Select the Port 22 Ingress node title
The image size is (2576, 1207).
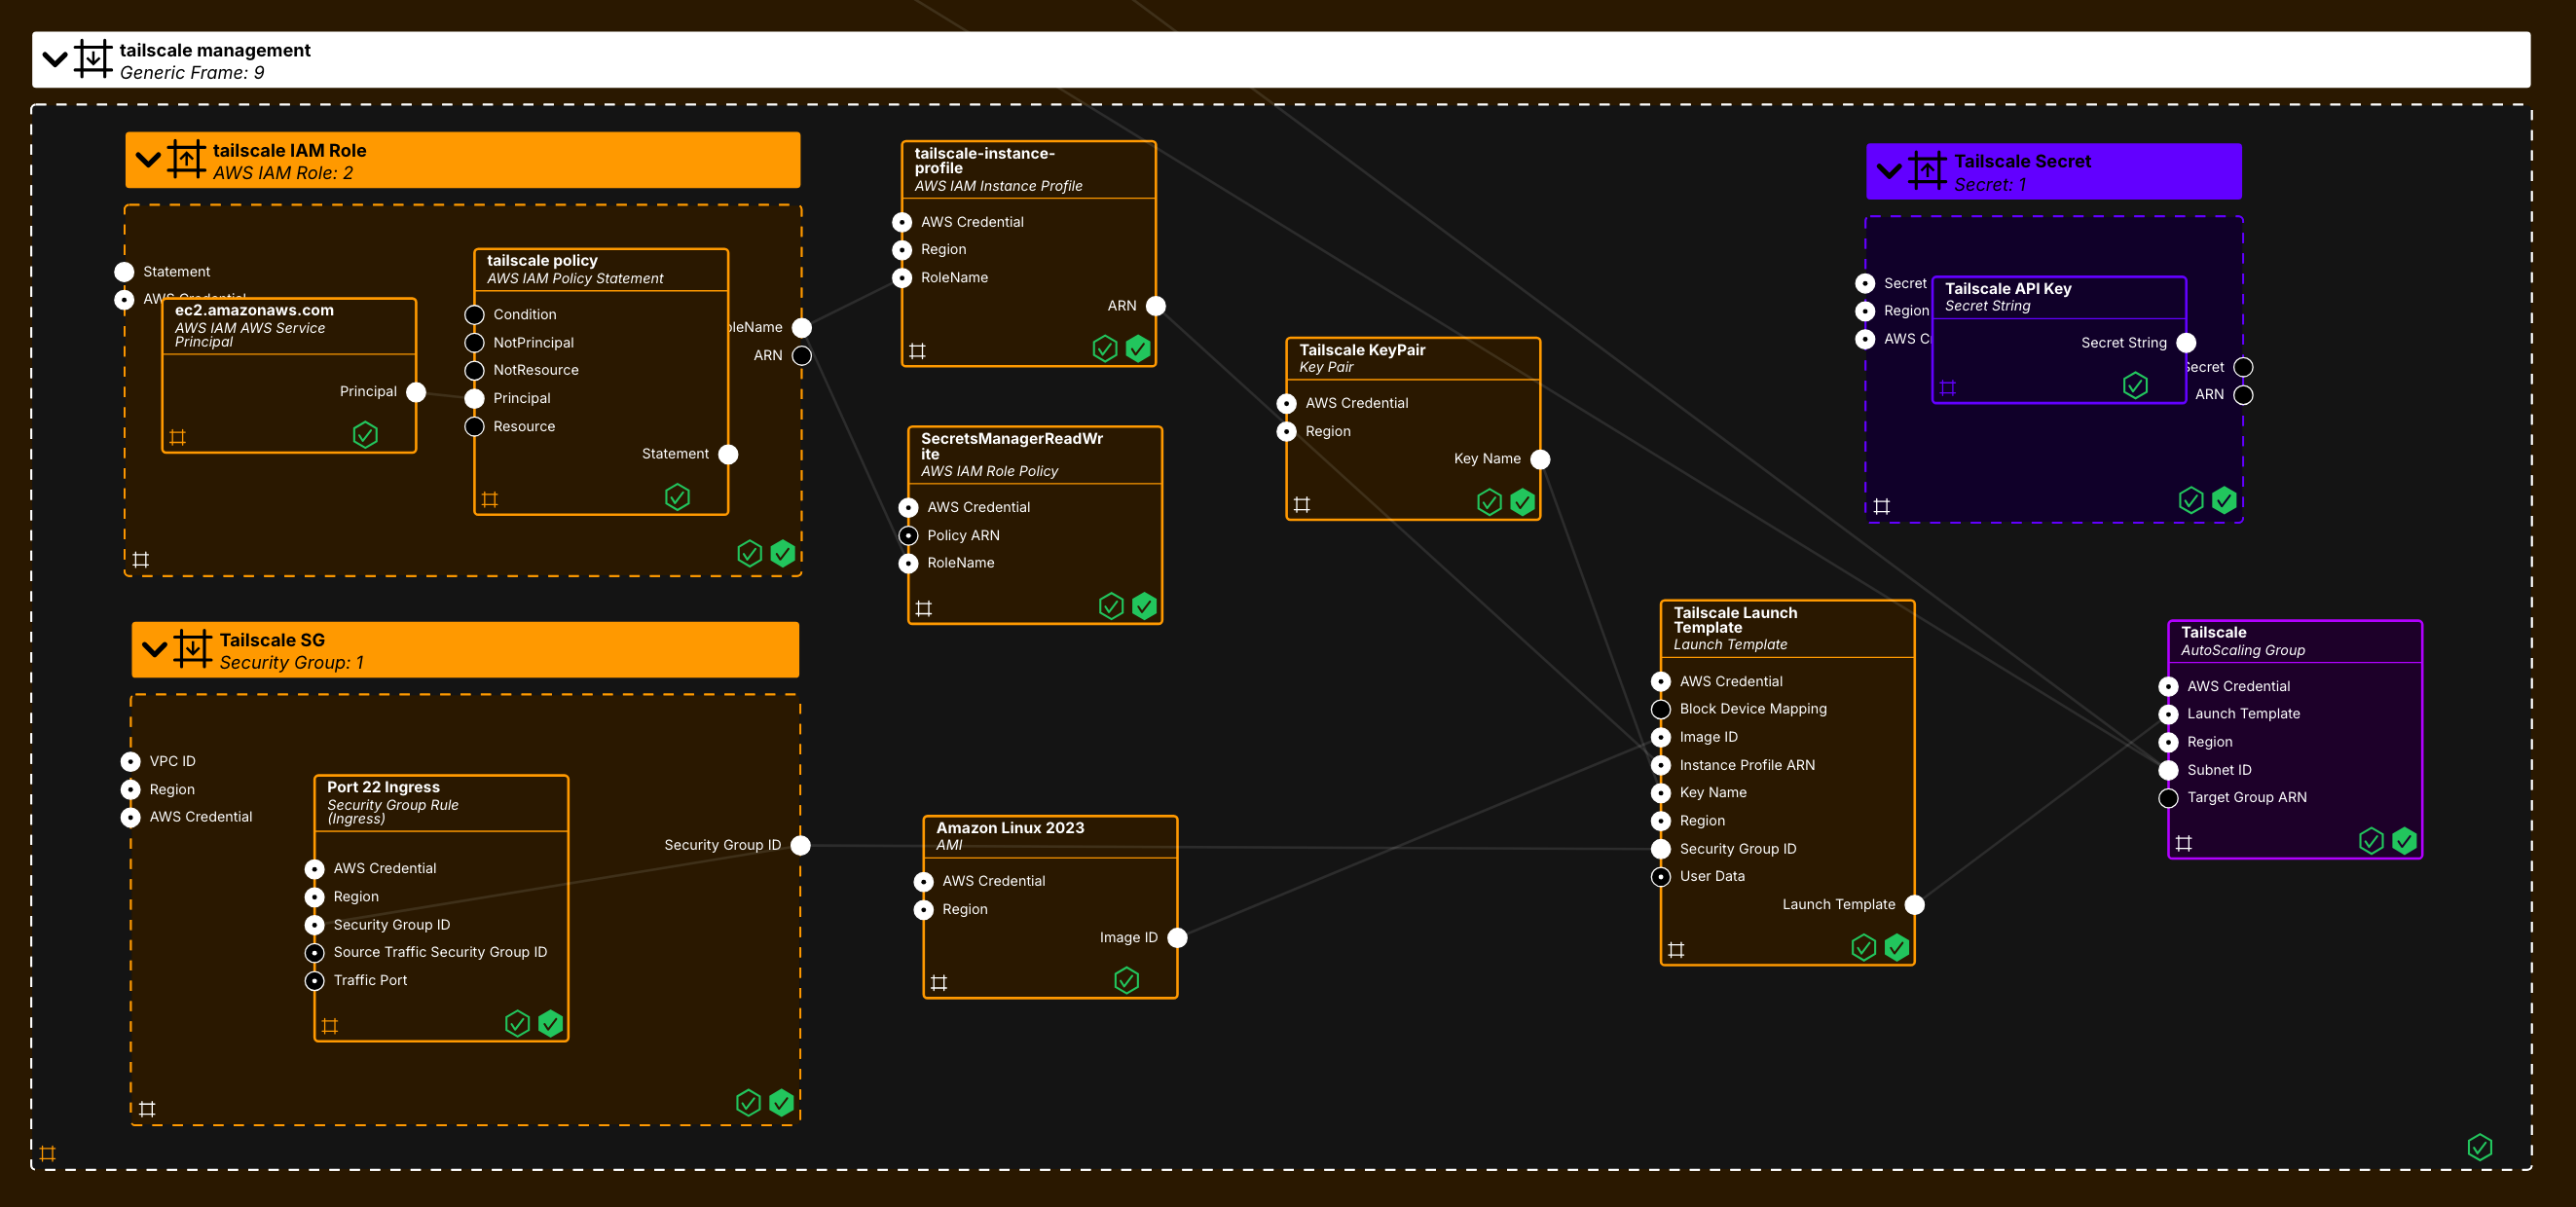pos(383,787)
